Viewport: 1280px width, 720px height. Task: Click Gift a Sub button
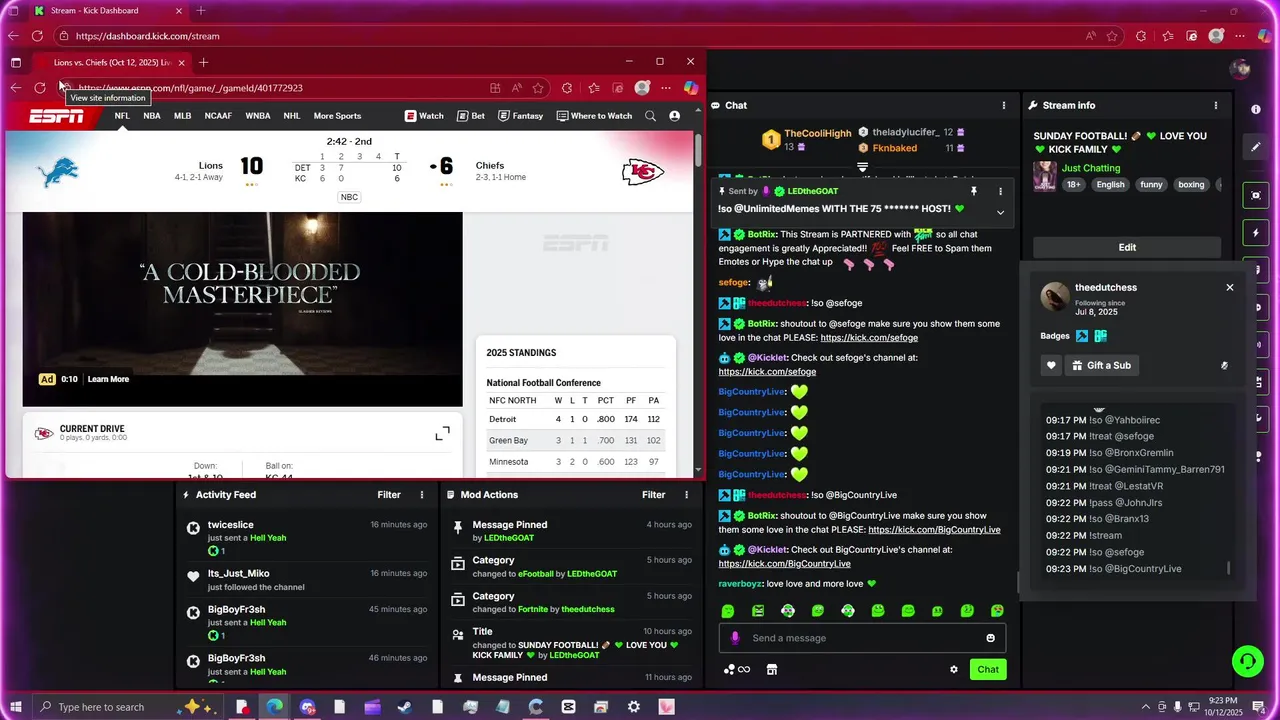pos(1101,365)
